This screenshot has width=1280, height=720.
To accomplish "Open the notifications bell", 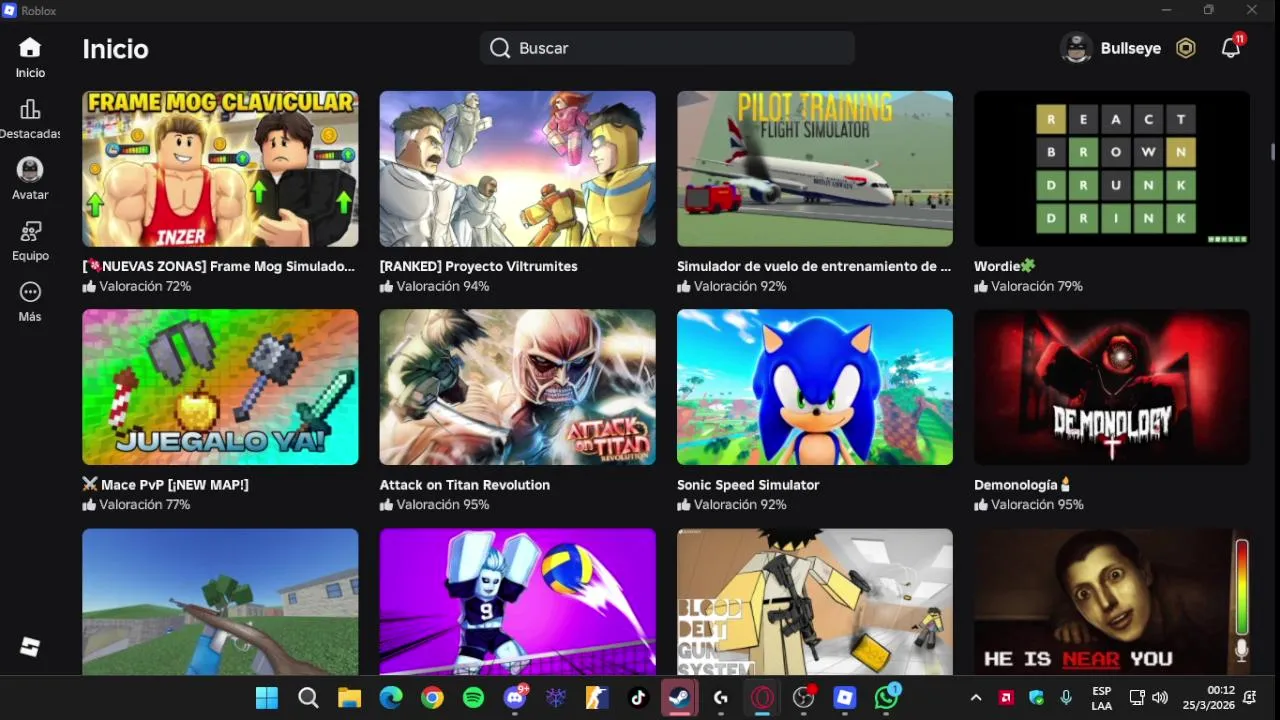I will [1231, 48].
